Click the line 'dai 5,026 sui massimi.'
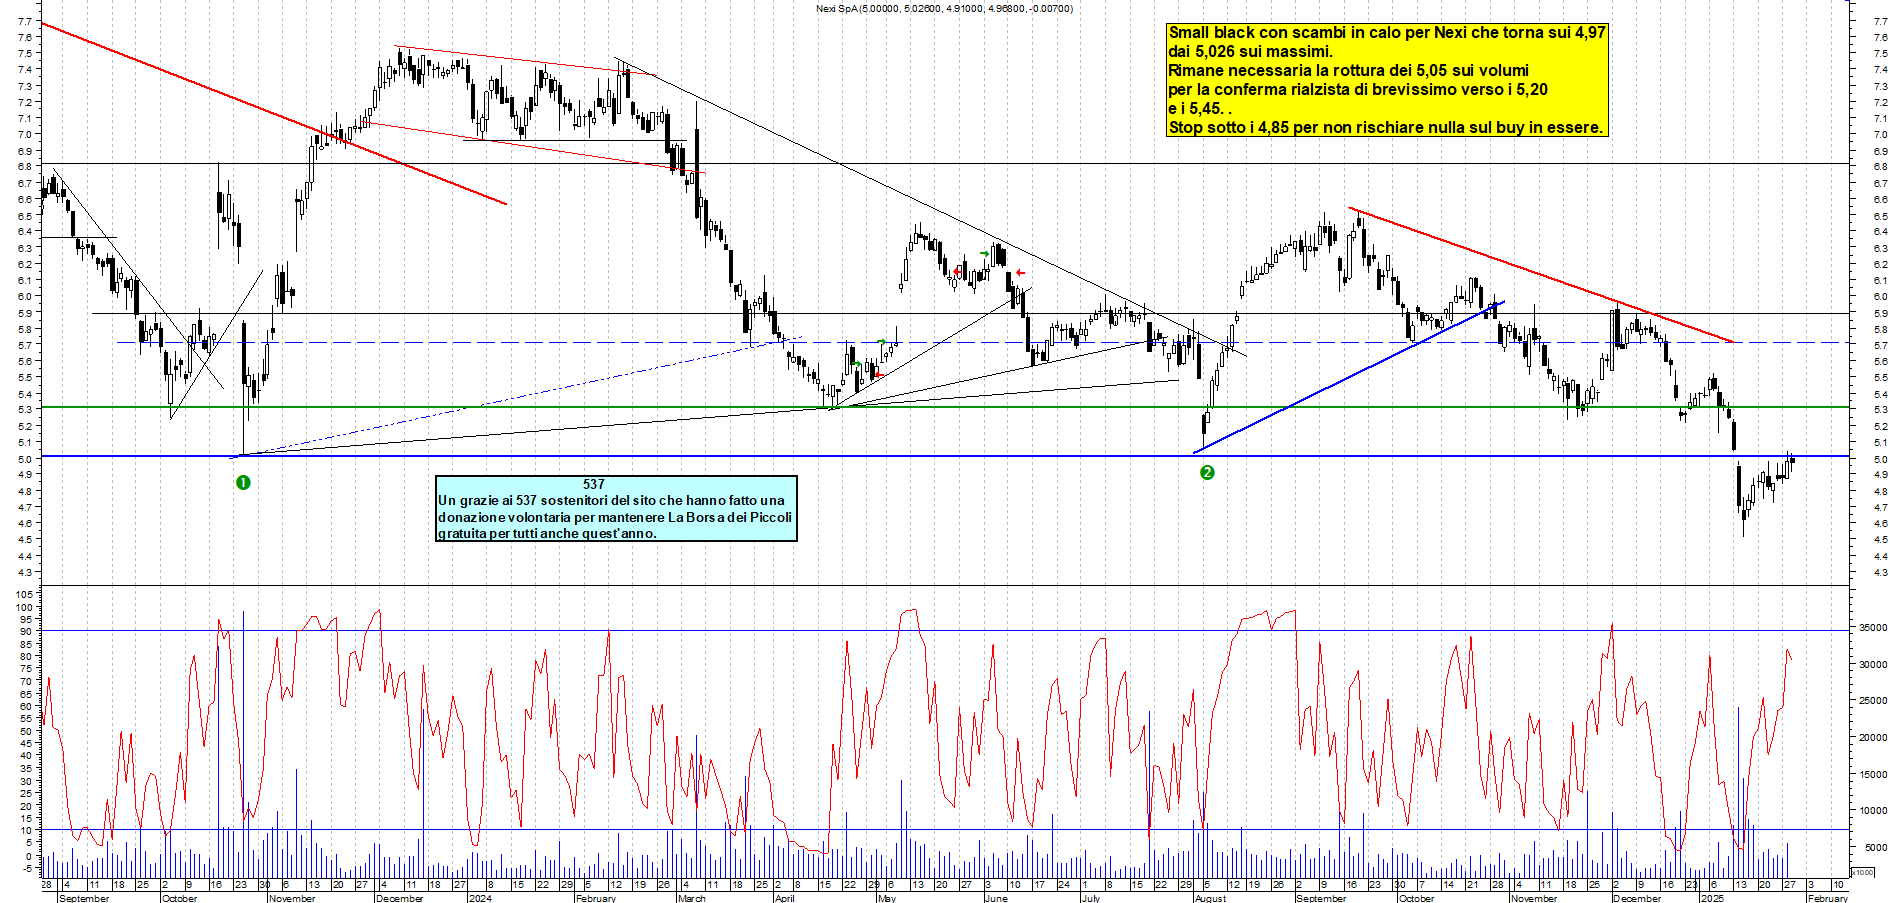The width and height of the screenshot is (1890, 903). 1250,52
